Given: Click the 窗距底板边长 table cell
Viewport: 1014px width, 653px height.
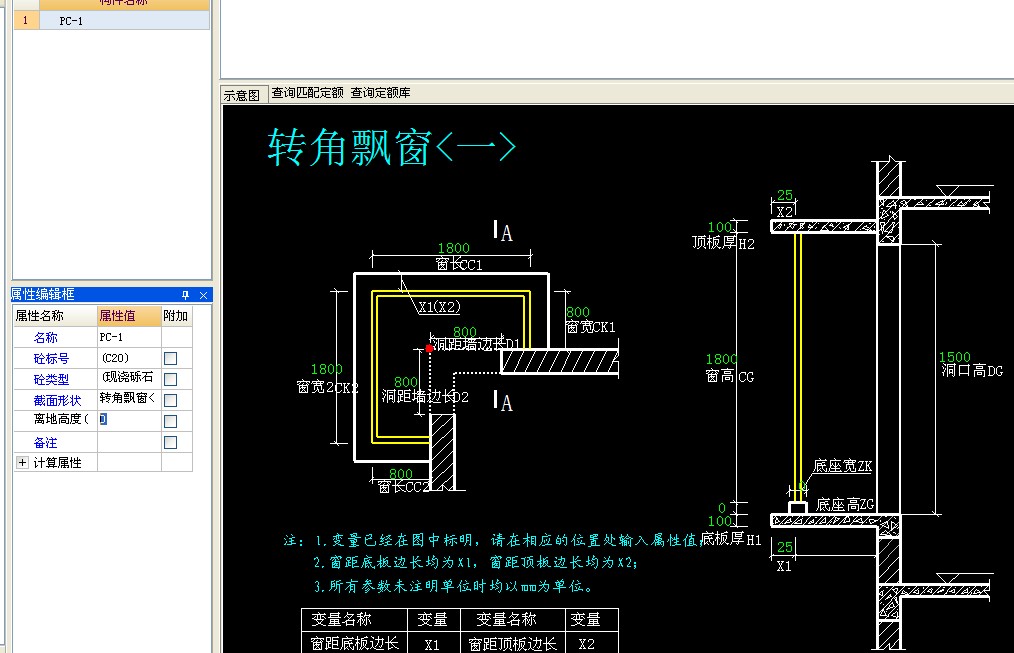Looking at the screenshot, I should coord(354,643).
